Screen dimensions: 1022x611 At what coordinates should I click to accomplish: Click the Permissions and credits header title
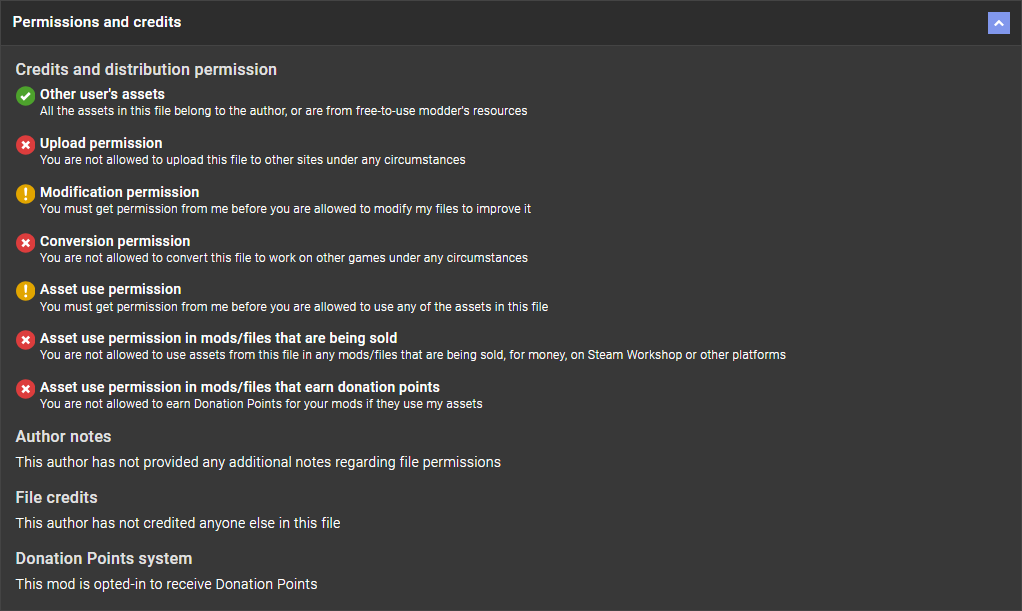(x=97, y=22)
